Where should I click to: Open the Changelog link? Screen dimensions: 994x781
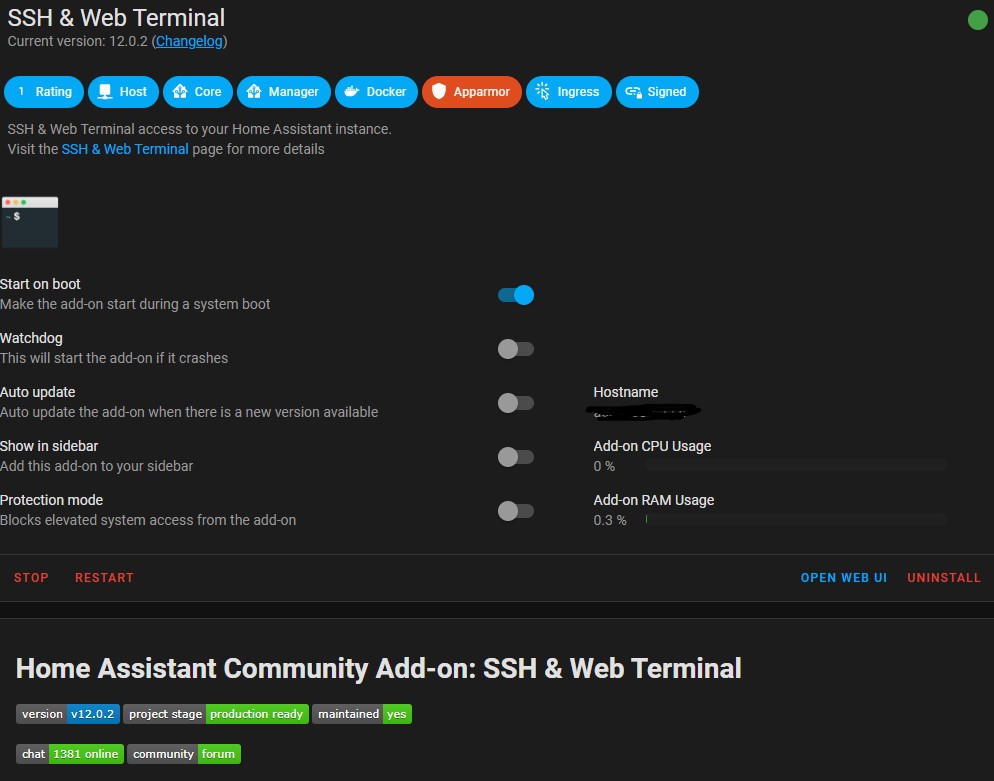189,41
